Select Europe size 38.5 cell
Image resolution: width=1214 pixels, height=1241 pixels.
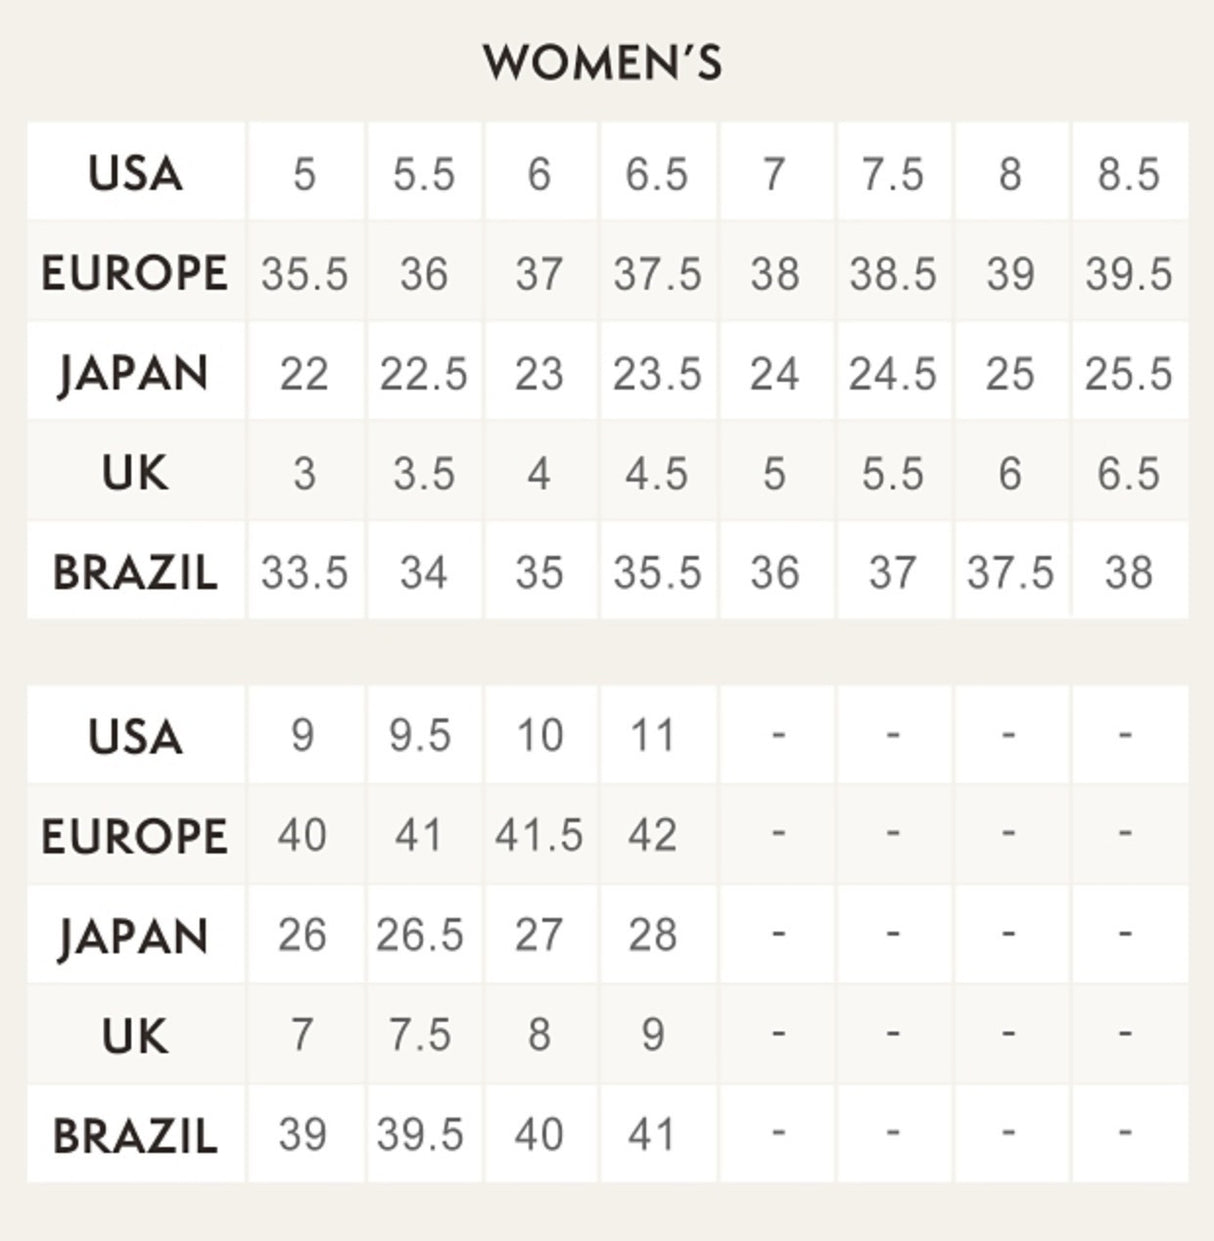point(892,274)
